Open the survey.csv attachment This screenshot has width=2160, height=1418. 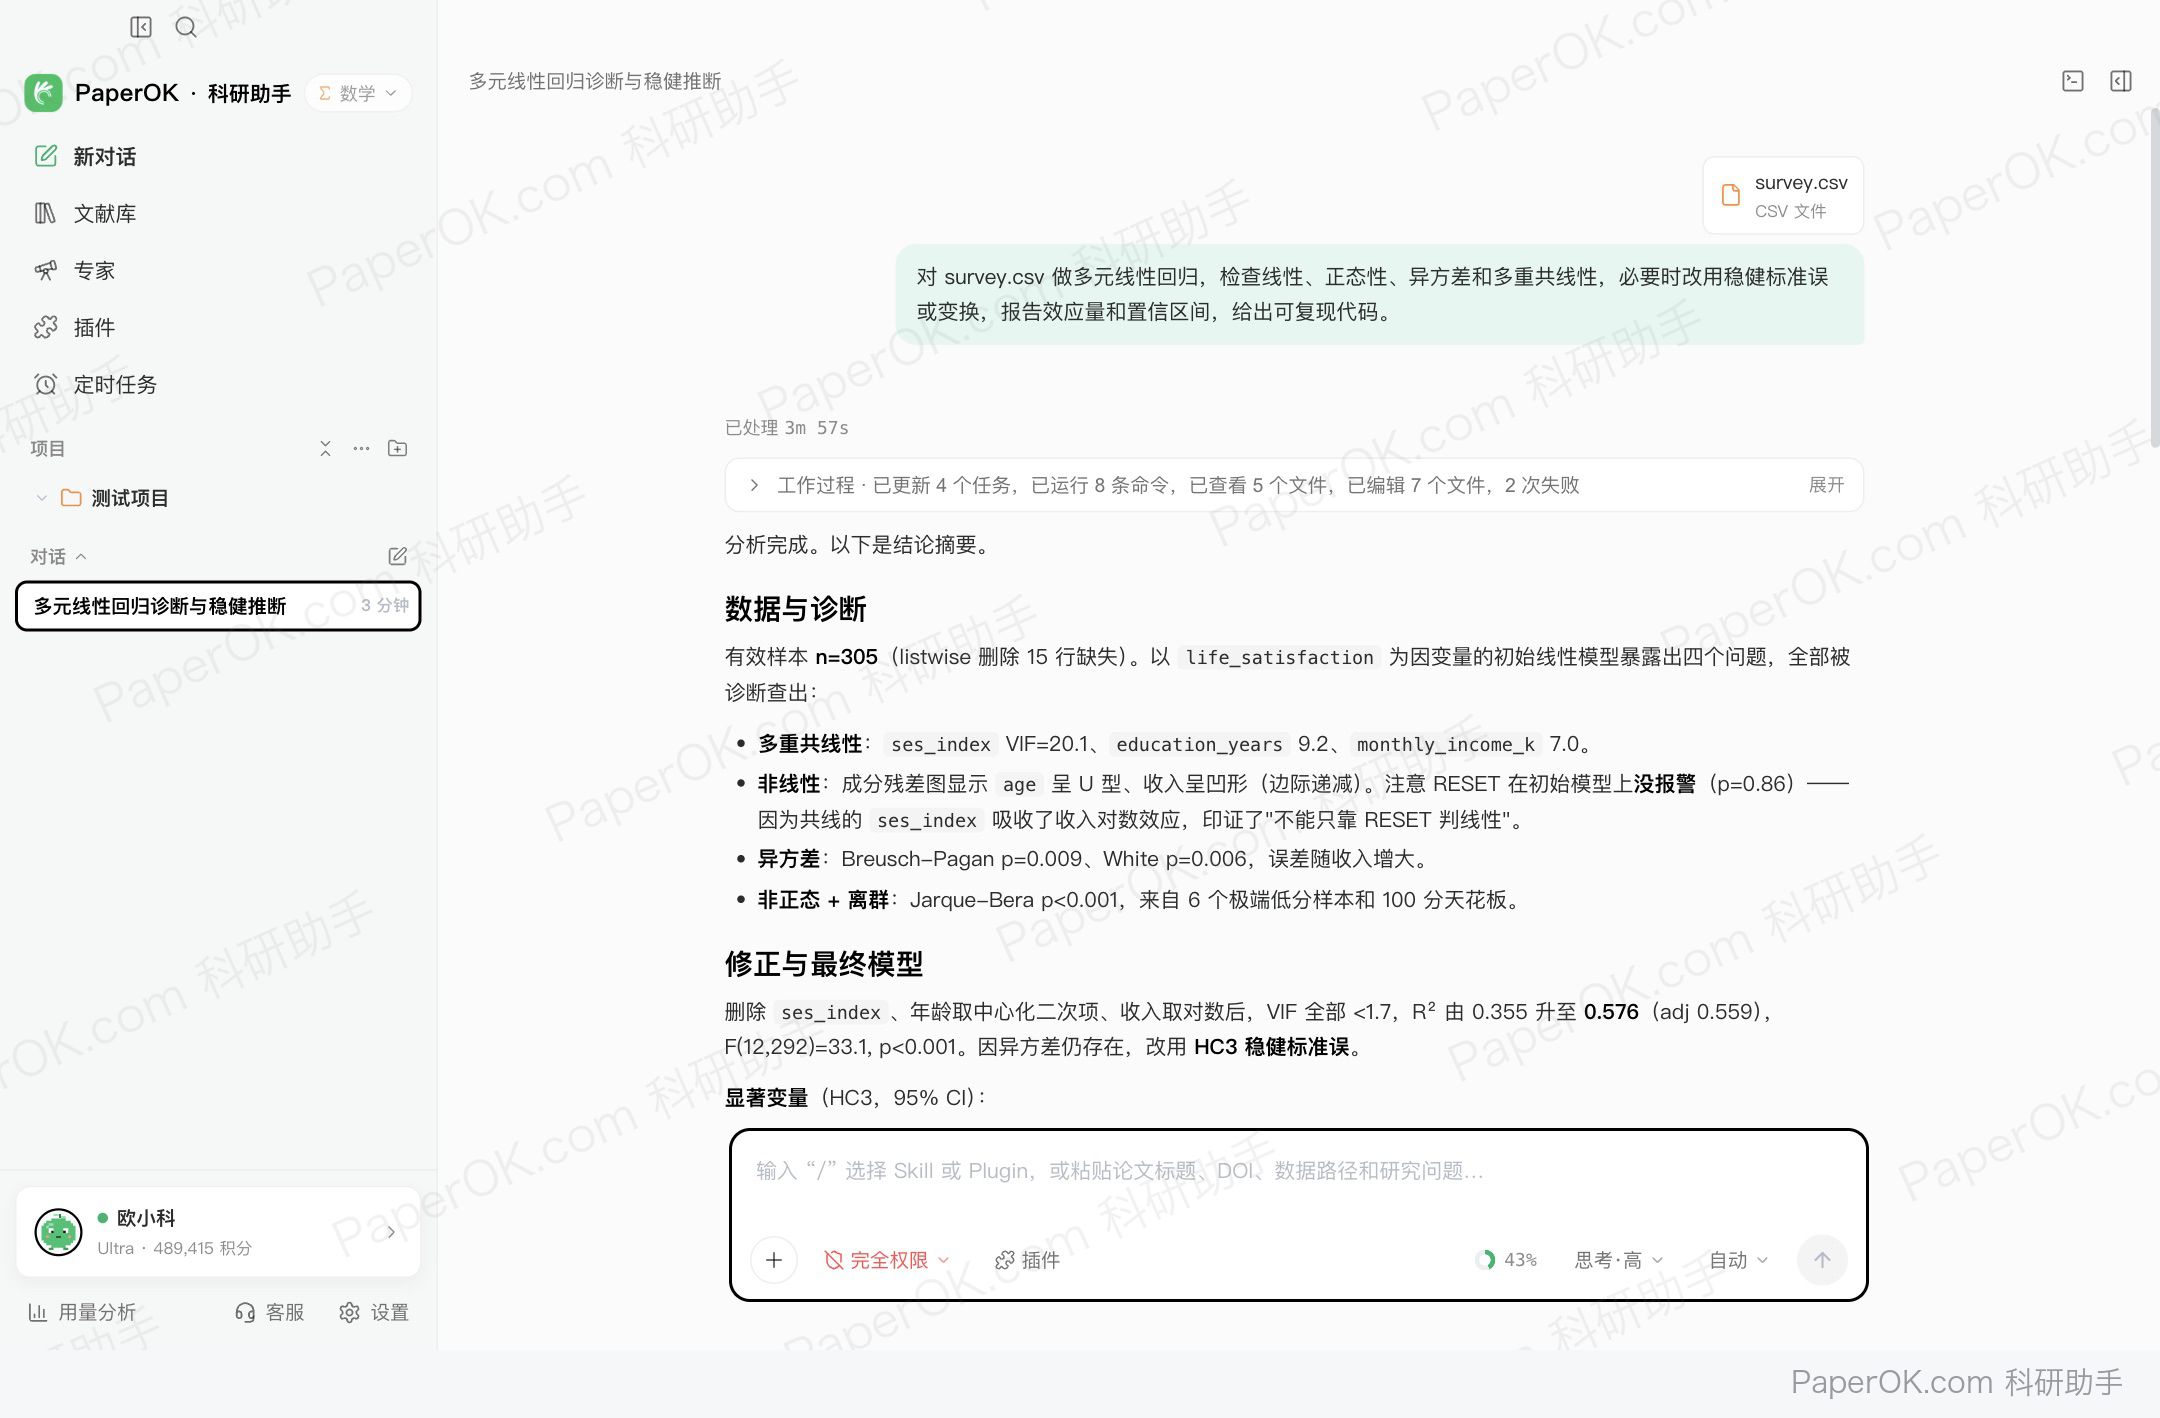[1783, 196]
